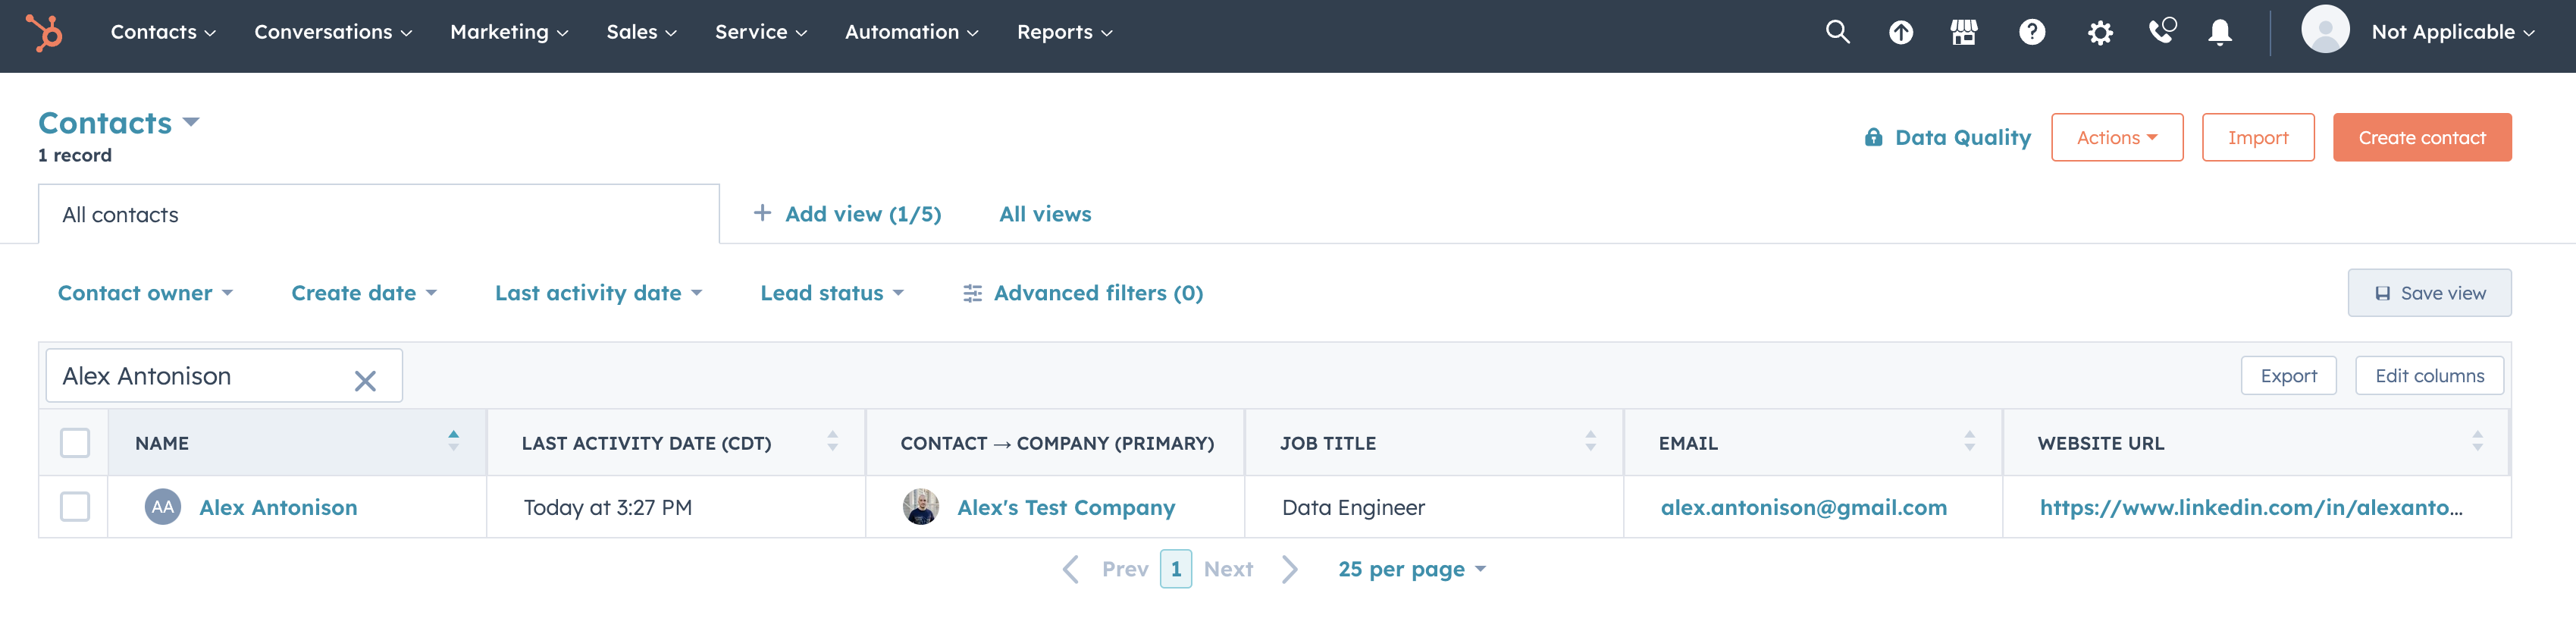Open the LinkedIn website URL link
The height and width of the screenshot is (631, 2576).
(2251, 507)
